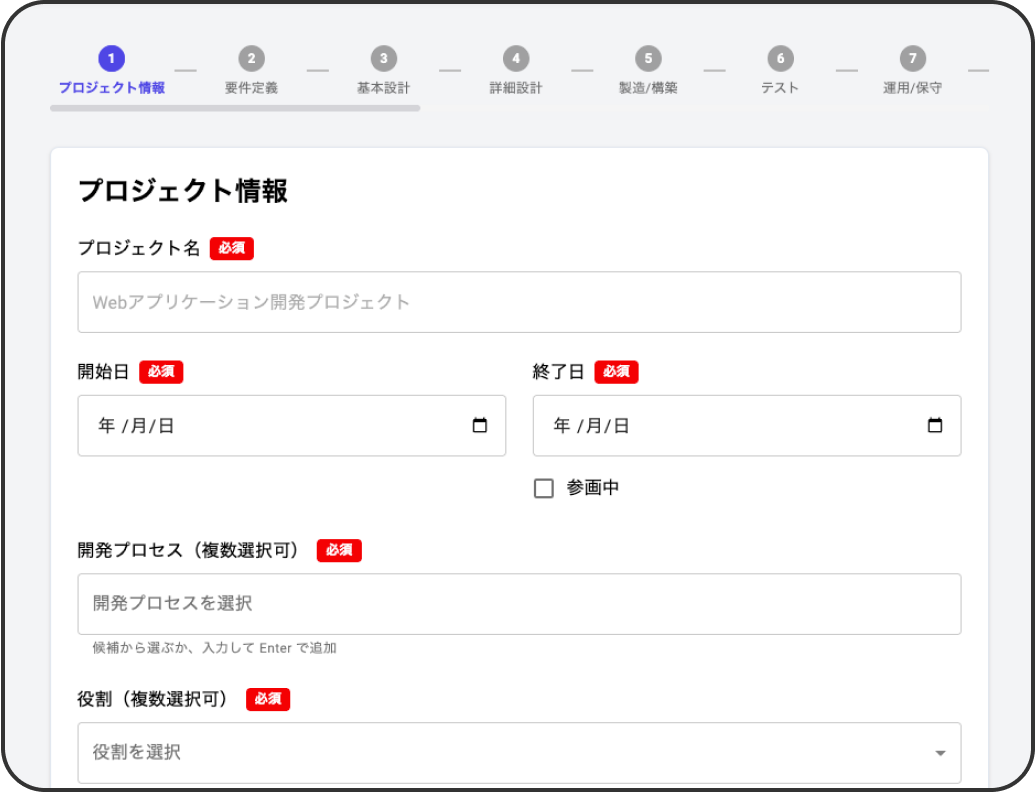Screen dimensions: 1036x792
Task: Click the step 2 circle icon
Action: tap(251, 59)
